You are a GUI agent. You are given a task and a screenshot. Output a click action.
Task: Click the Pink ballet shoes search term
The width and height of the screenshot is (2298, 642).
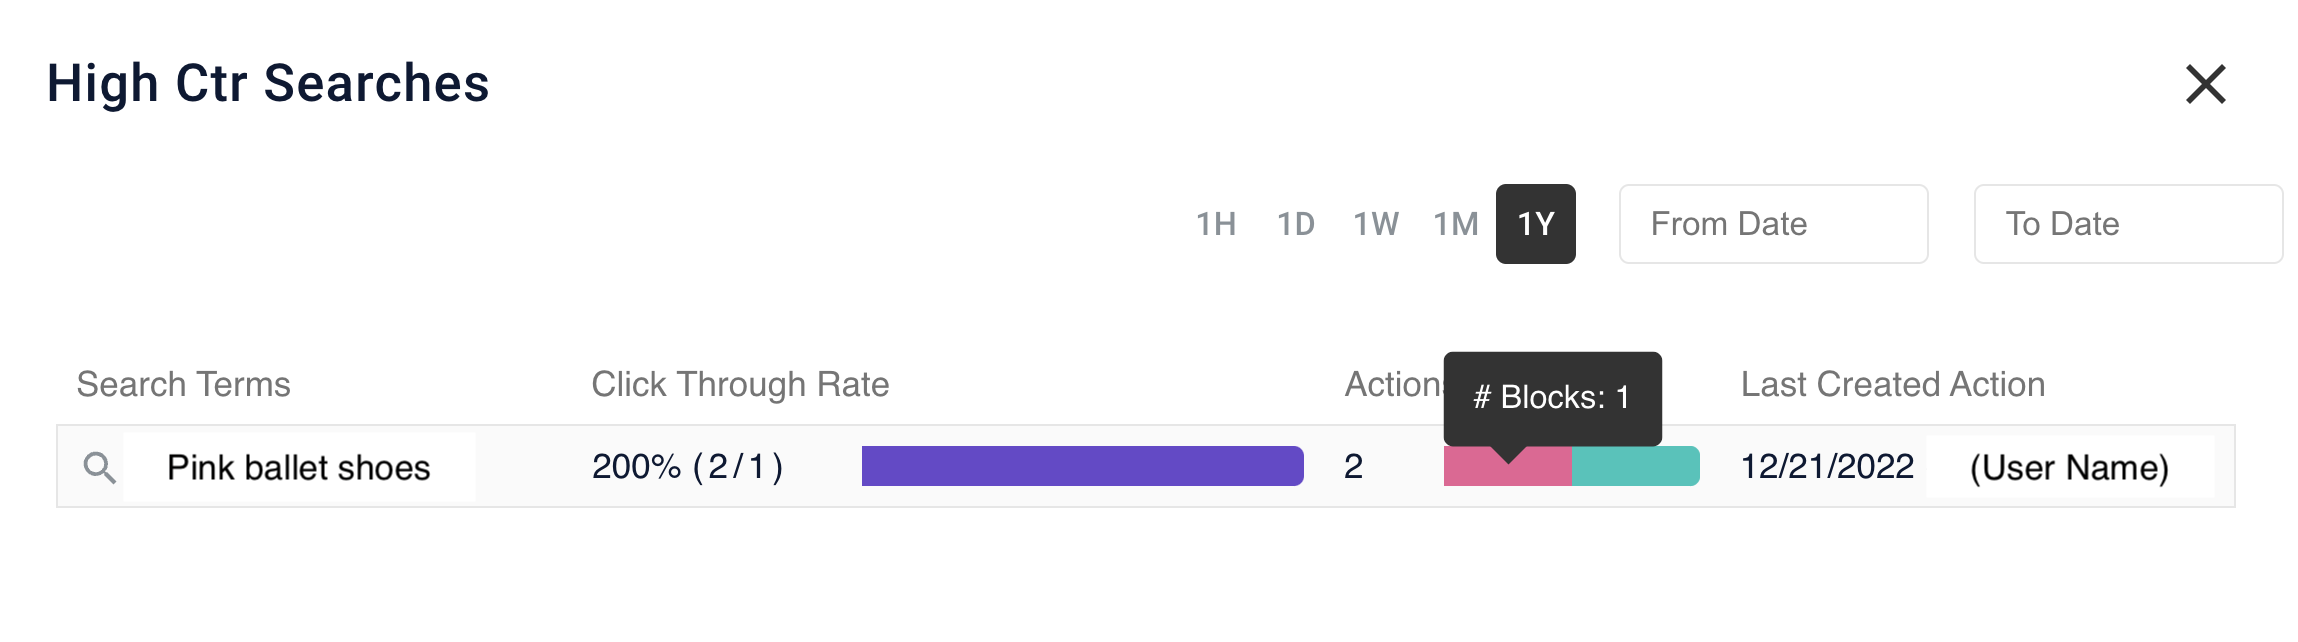pyautogui.click(x=300, y=466)
